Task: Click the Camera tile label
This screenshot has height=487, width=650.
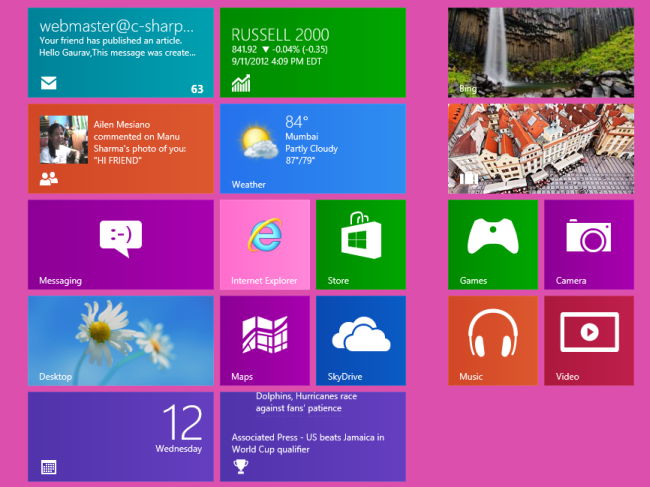Action: pyautogui.click(x=571, y=281)
